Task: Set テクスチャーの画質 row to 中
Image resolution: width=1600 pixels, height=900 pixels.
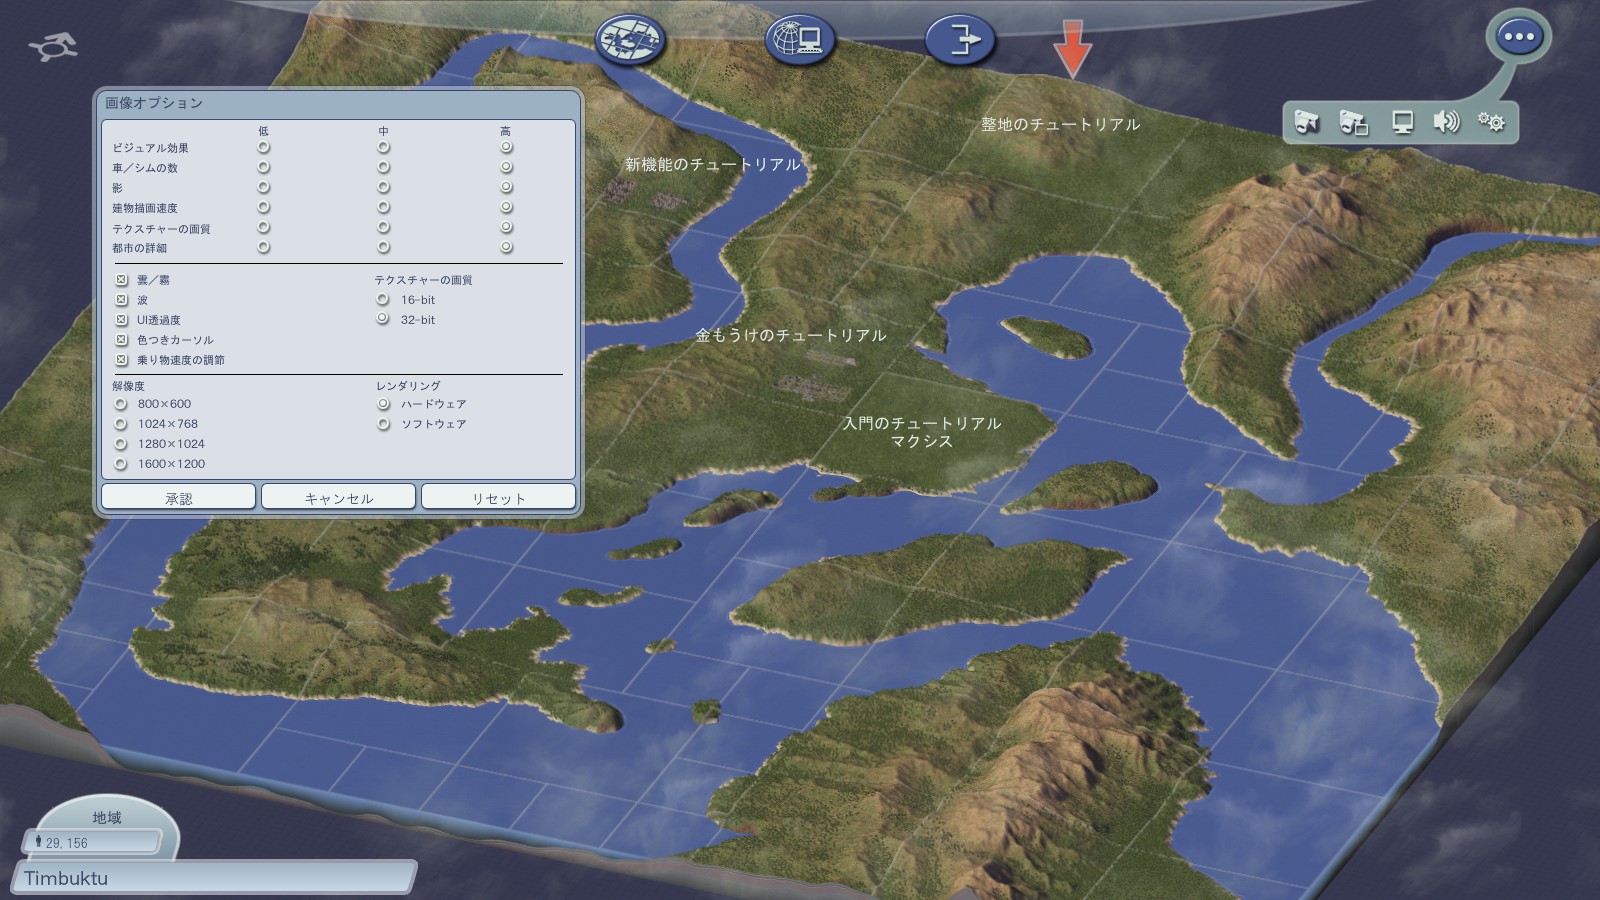Action: [384, 227]
